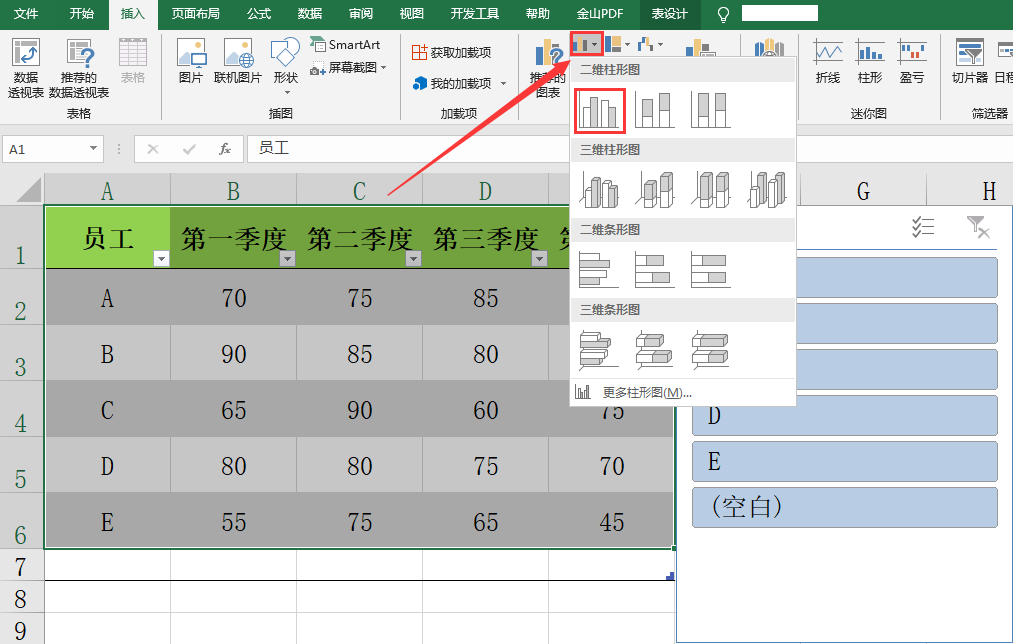The height and width of the screenshot is (644, 1013).
Task: Open 更多柱形图 more column charts
Action: point(682,393)
